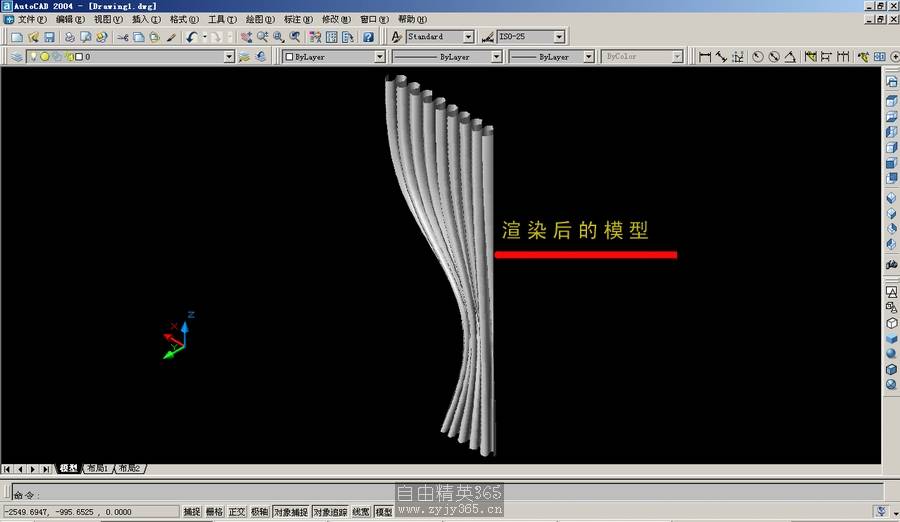The height and width of the screenshot is (522, 900).
Task: Click the 线宽 lineweight button
Action: point(360,512)
